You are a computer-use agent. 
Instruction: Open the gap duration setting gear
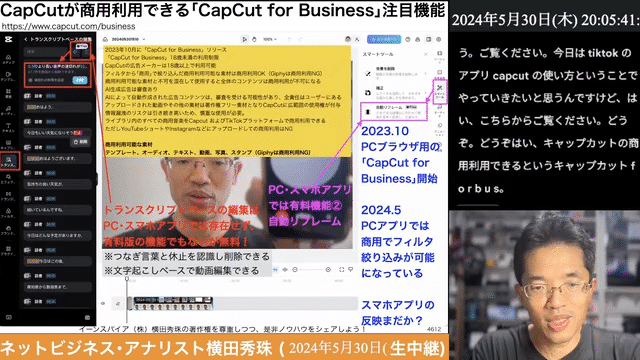pos(30,80)
